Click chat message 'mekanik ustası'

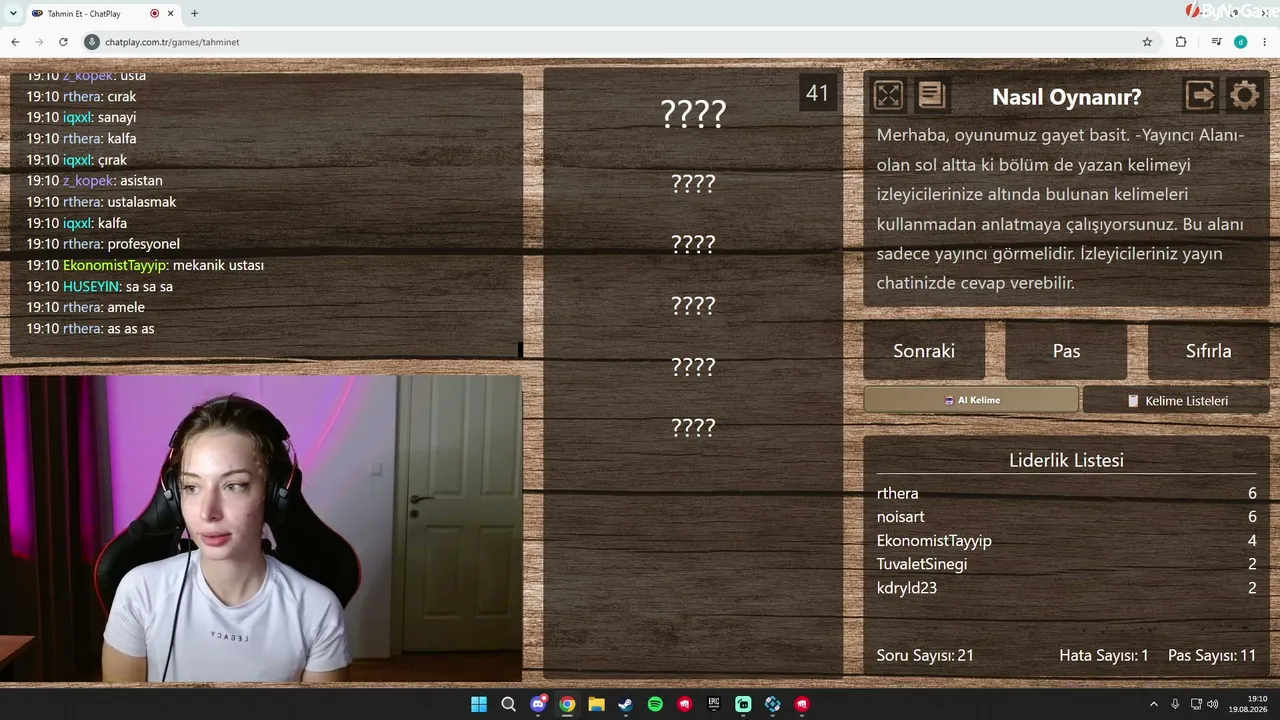tap(218, 265)
